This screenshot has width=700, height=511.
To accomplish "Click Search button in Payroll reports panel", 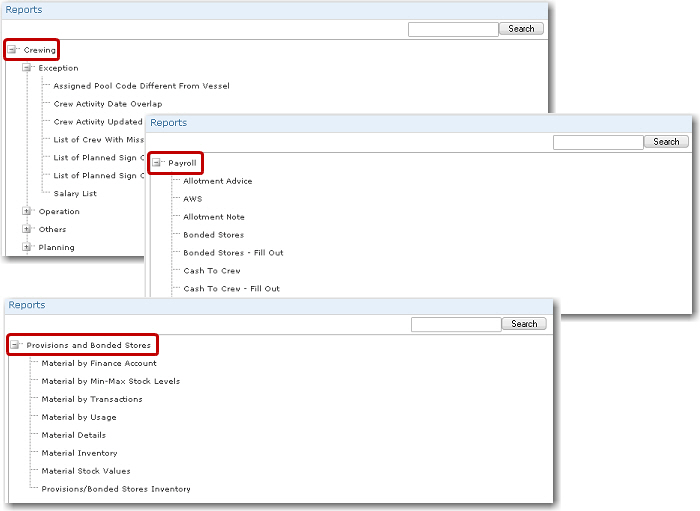I will (666, 142).
